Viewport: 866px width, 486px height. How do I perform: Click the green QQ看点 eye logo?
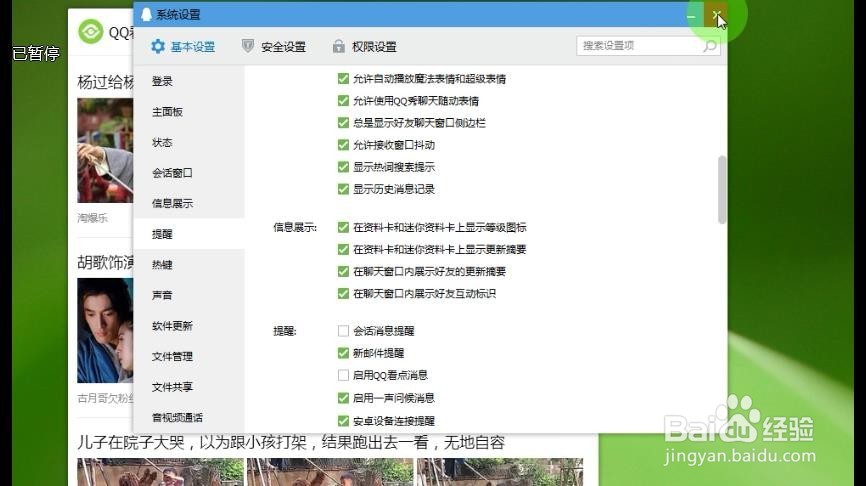point(91,31)
